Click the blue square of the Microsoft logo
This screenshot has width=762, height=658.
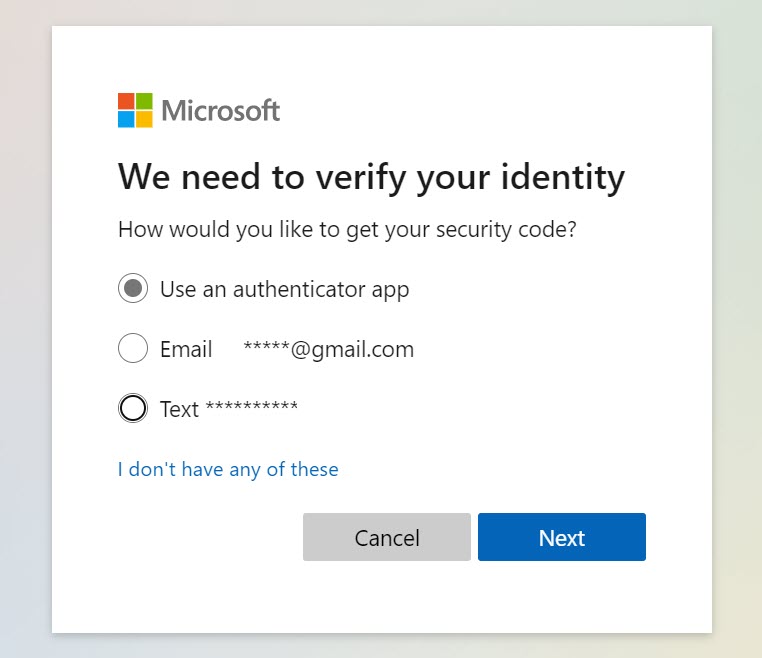click(x=126, y=119)
